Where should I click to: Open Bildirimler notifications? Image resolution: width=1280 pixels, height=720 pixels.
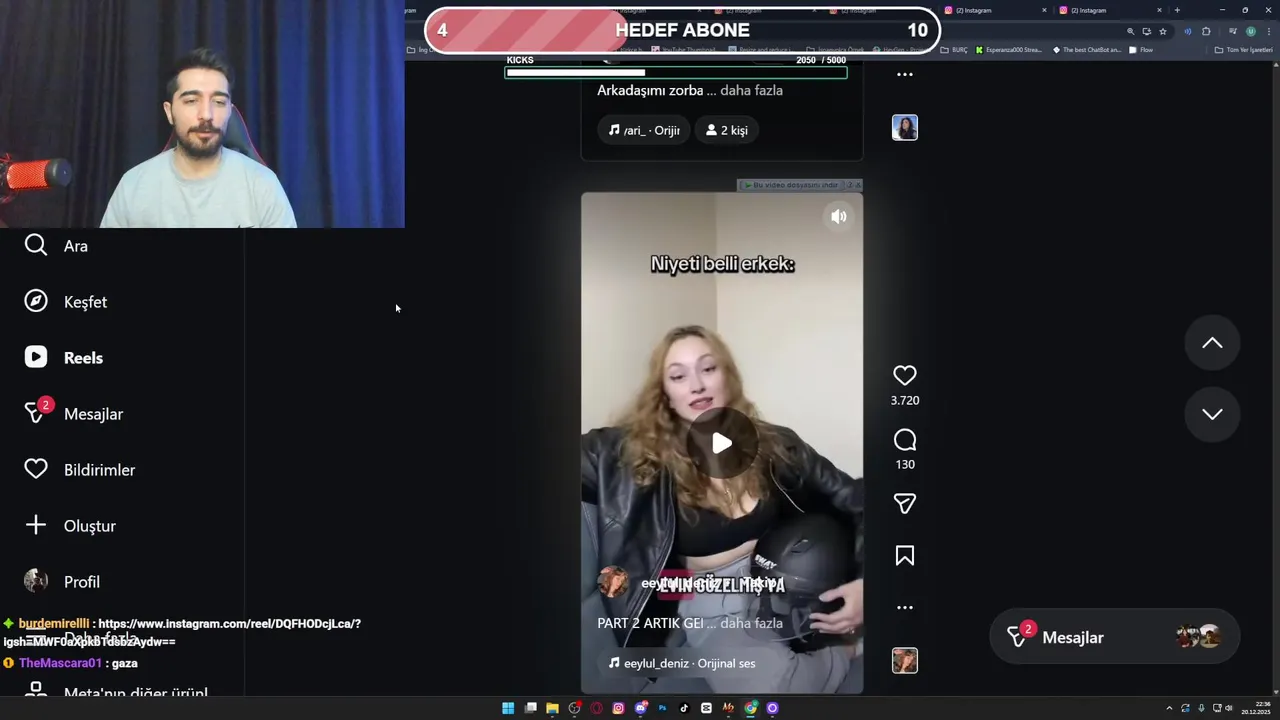coord(80,470)
